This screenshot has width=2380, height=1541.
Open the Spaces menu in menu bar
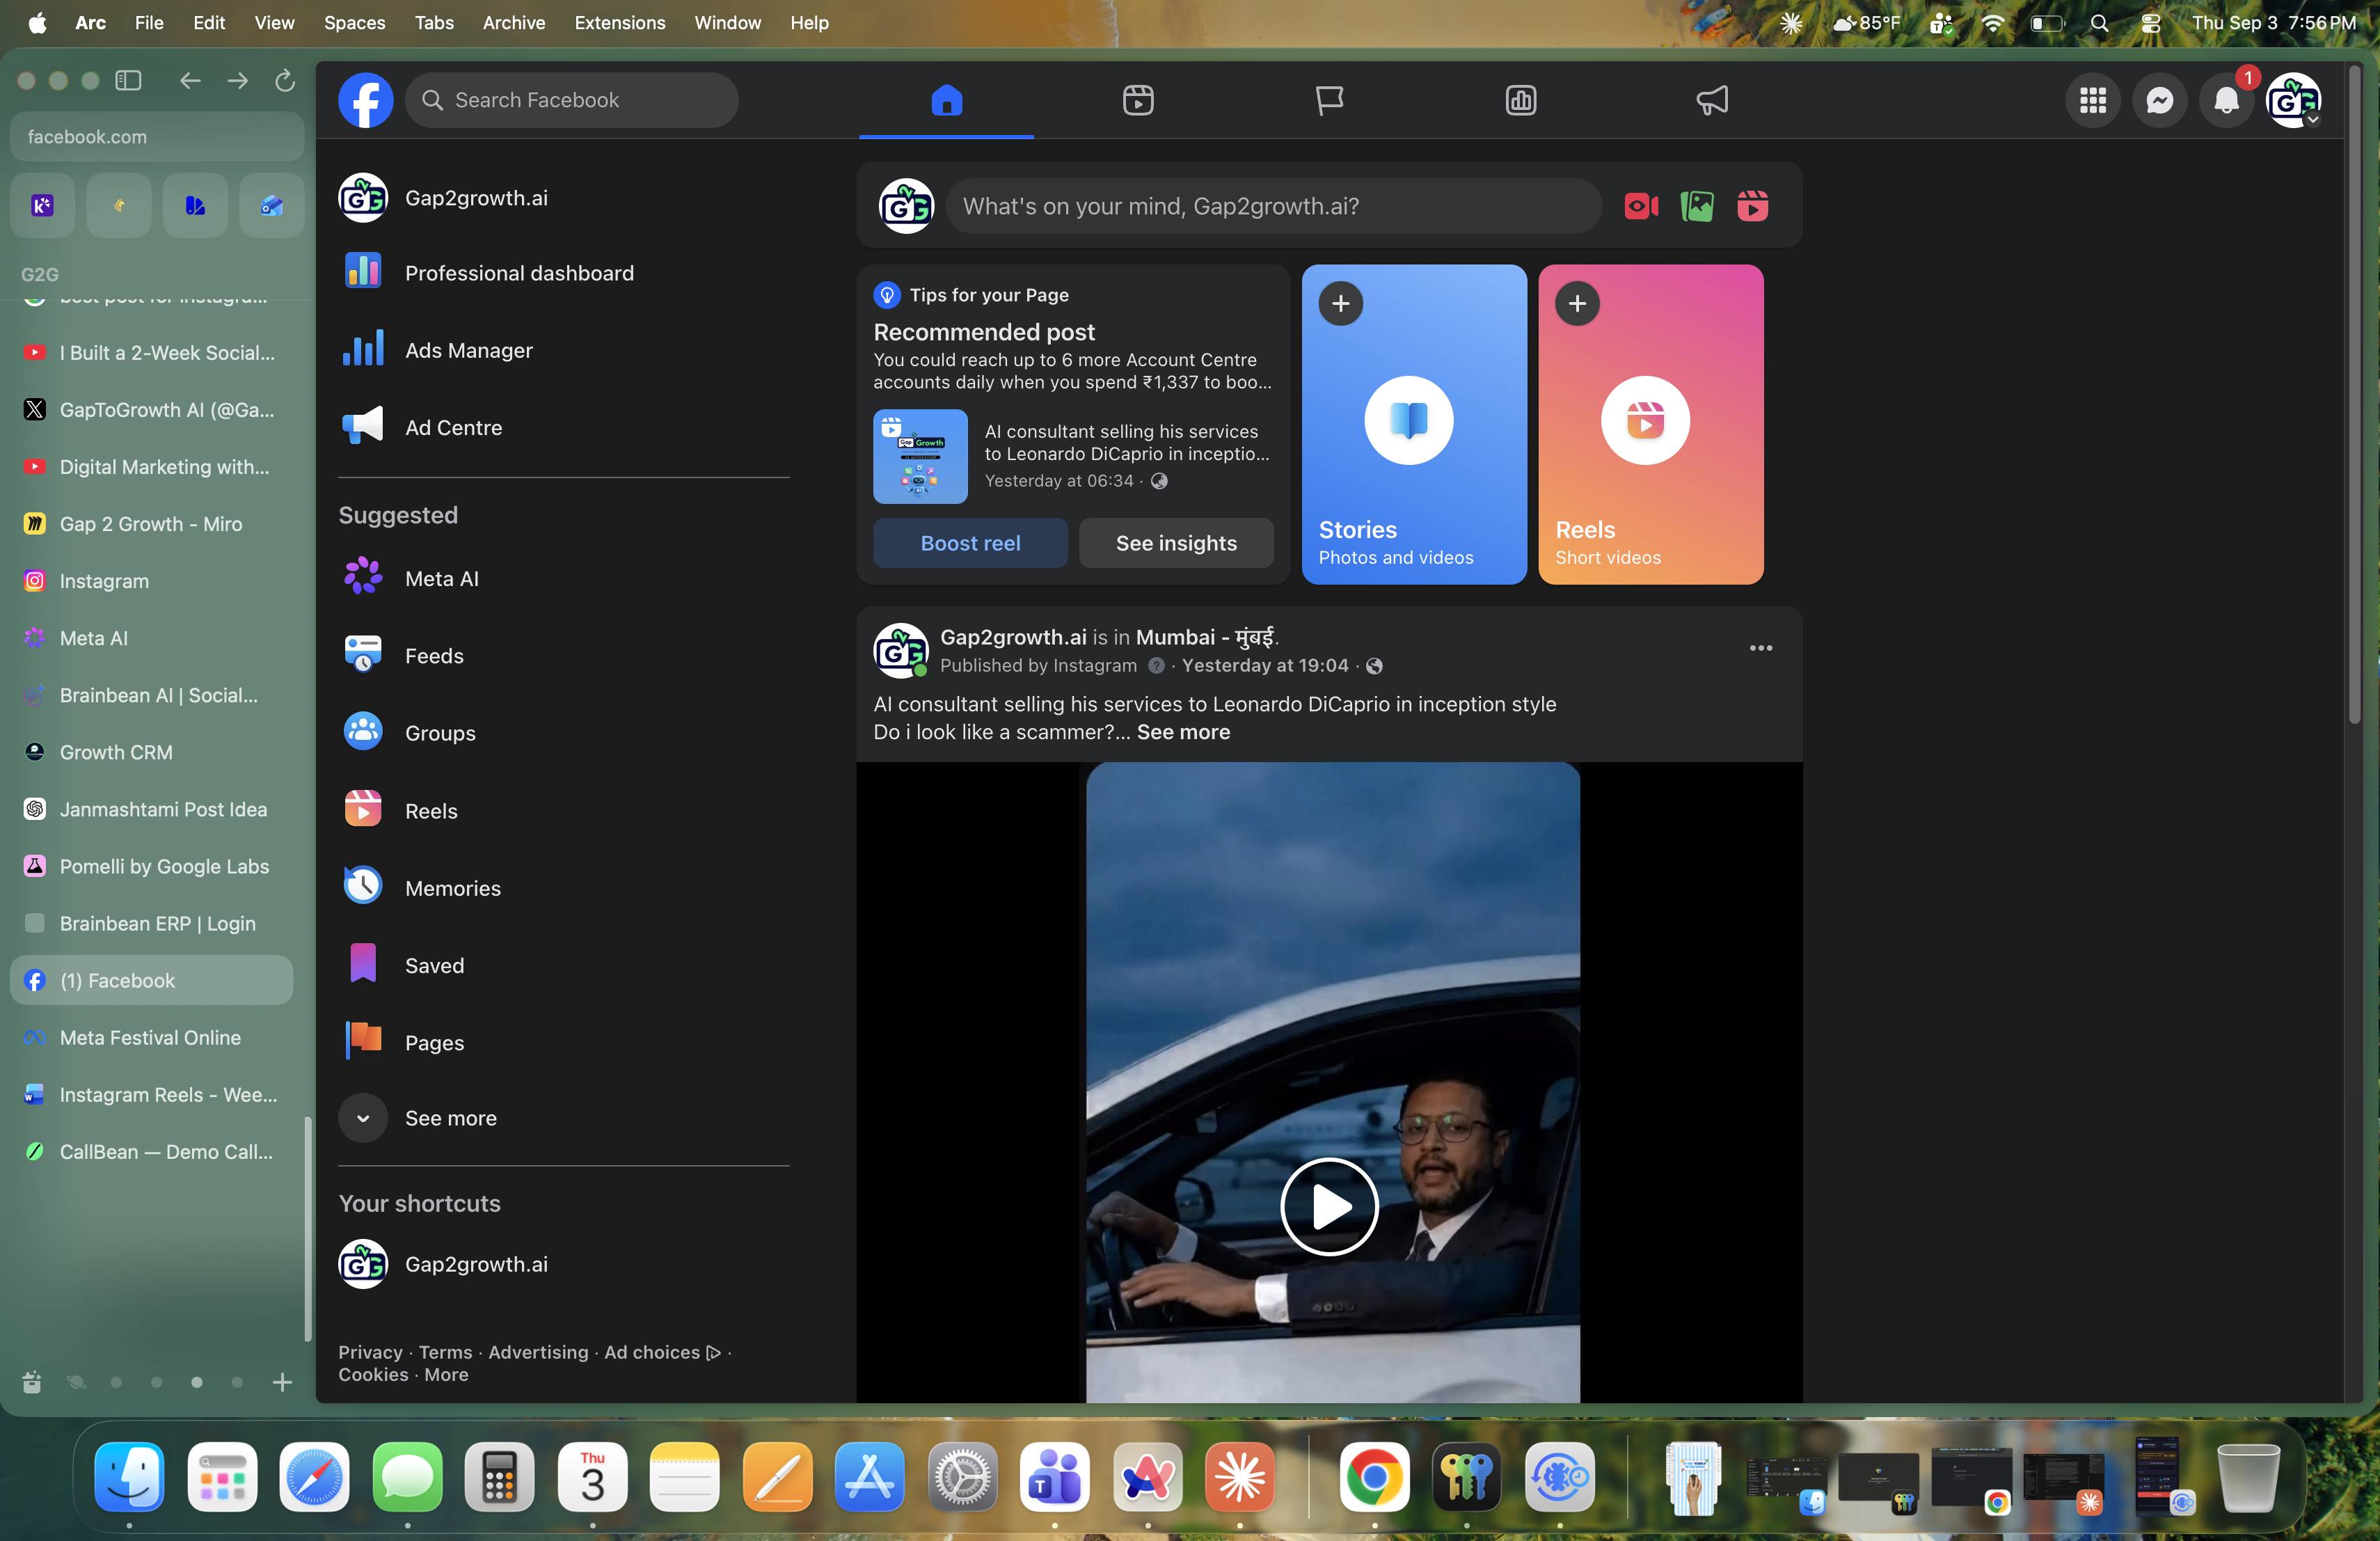tap(354, 22)
